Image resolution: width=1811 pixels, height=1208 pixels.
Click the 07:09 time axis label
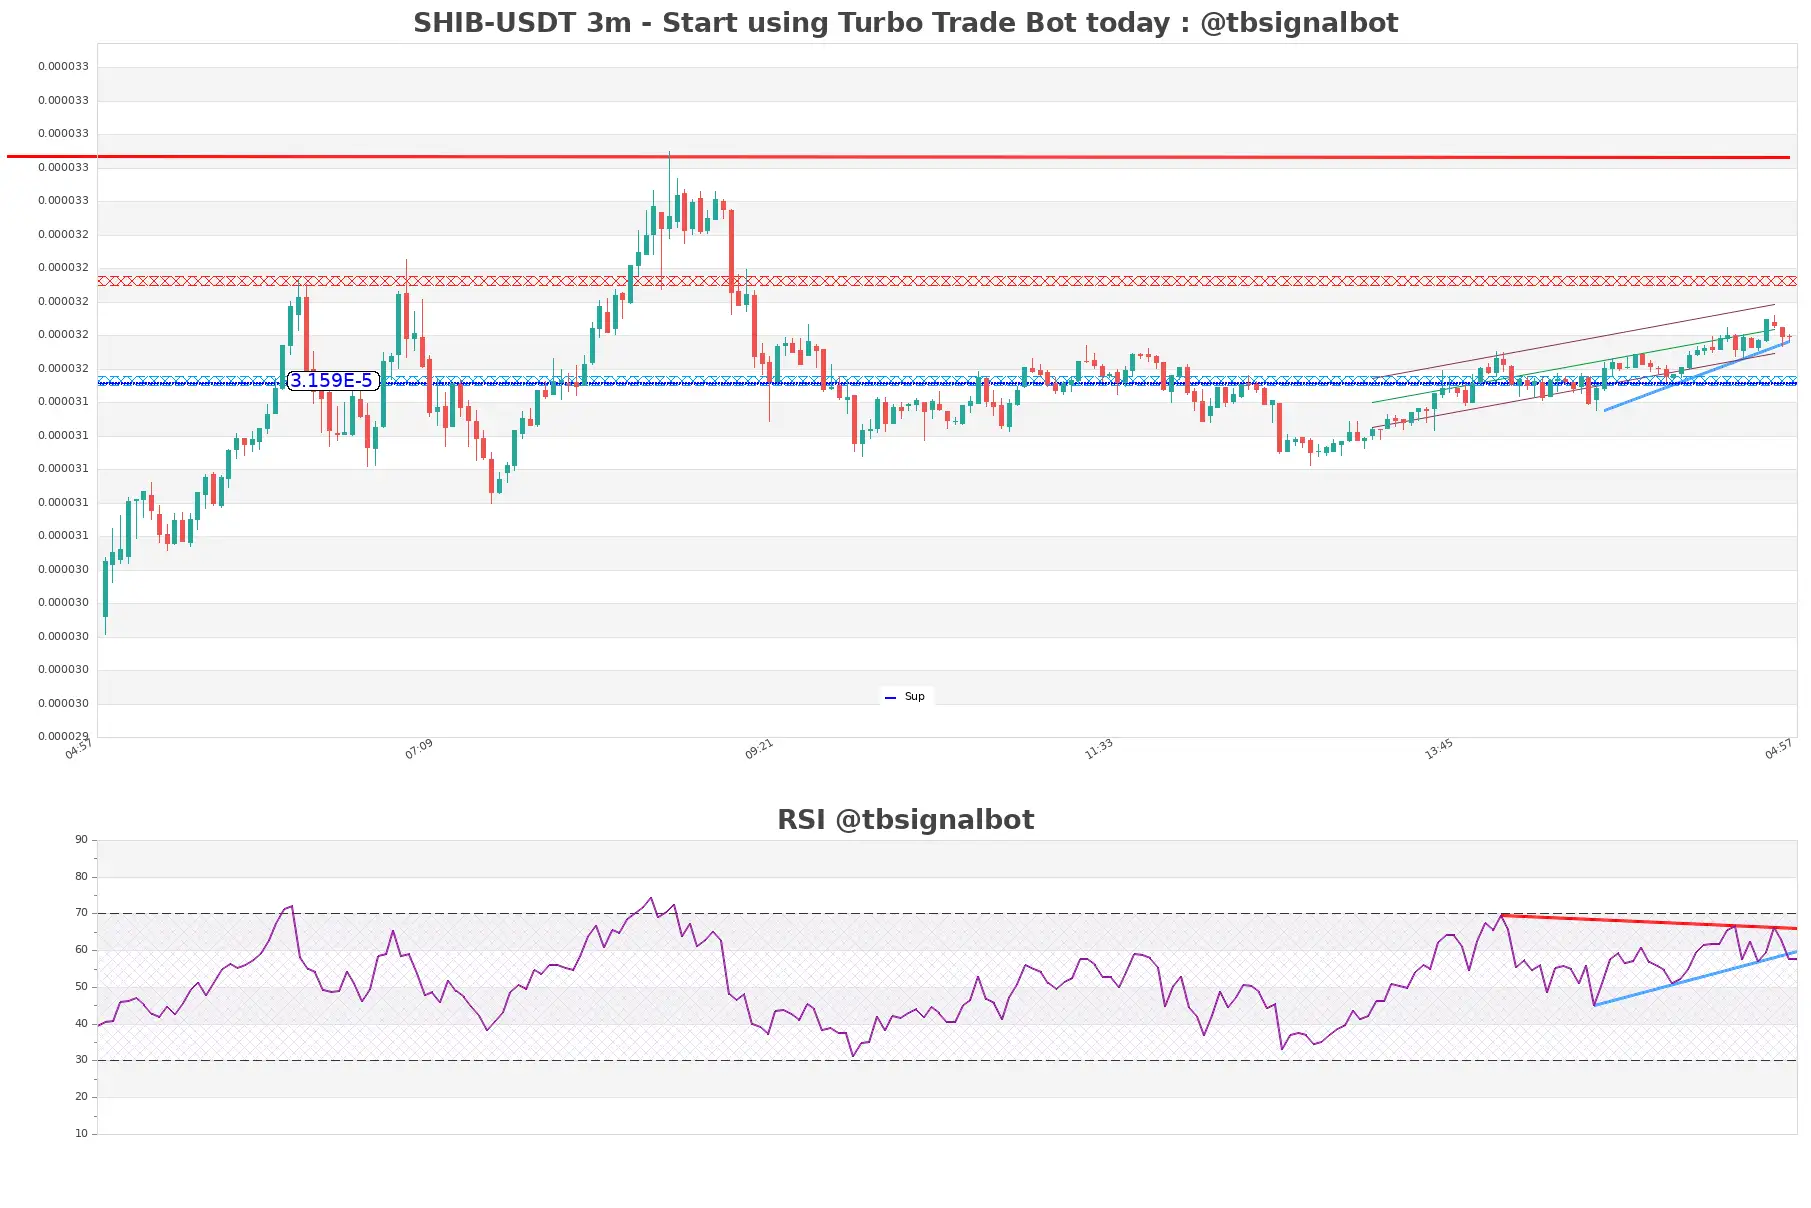click(419, 749)
